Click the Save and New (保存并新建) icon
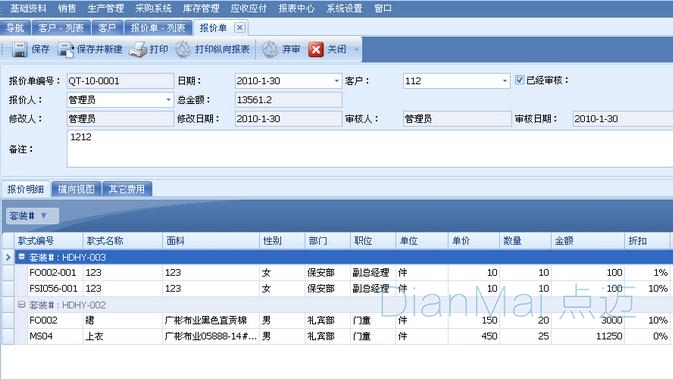 pos(66,49)
